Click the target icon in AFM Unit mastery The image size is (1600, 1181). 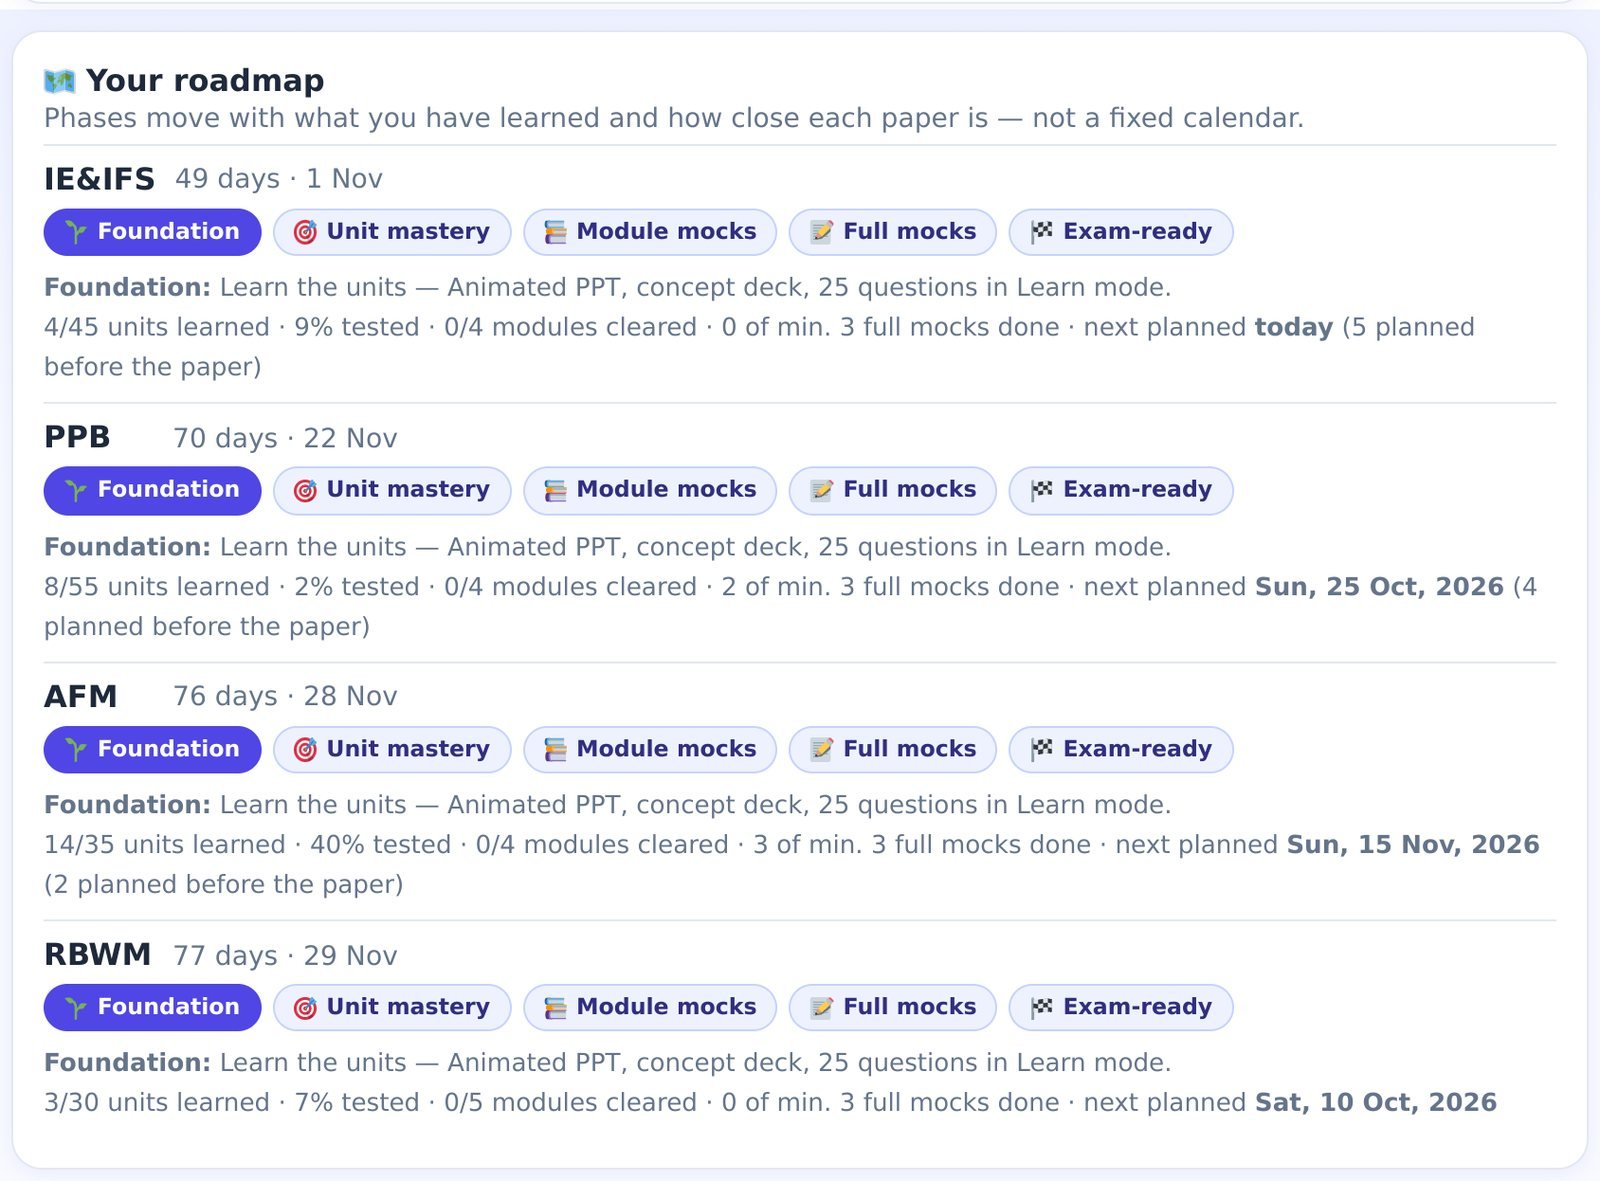tap(305, 749)
